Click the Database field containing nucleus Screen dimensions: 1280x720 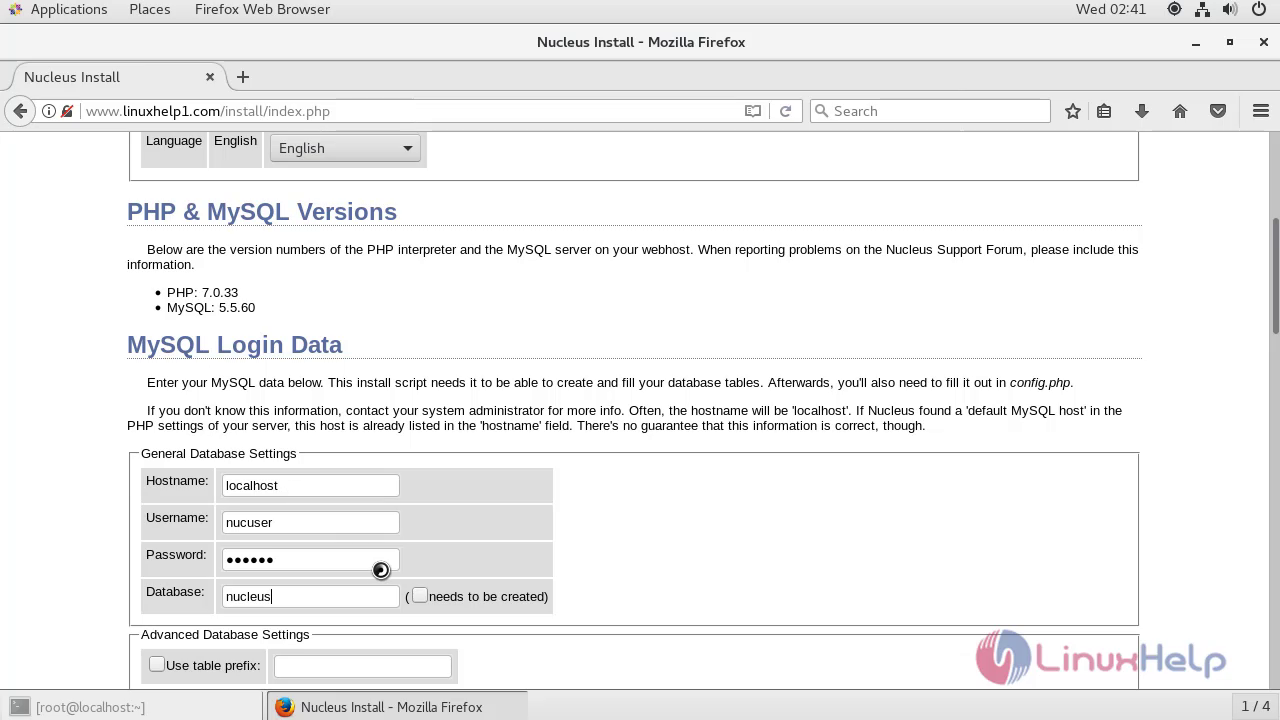310,596
